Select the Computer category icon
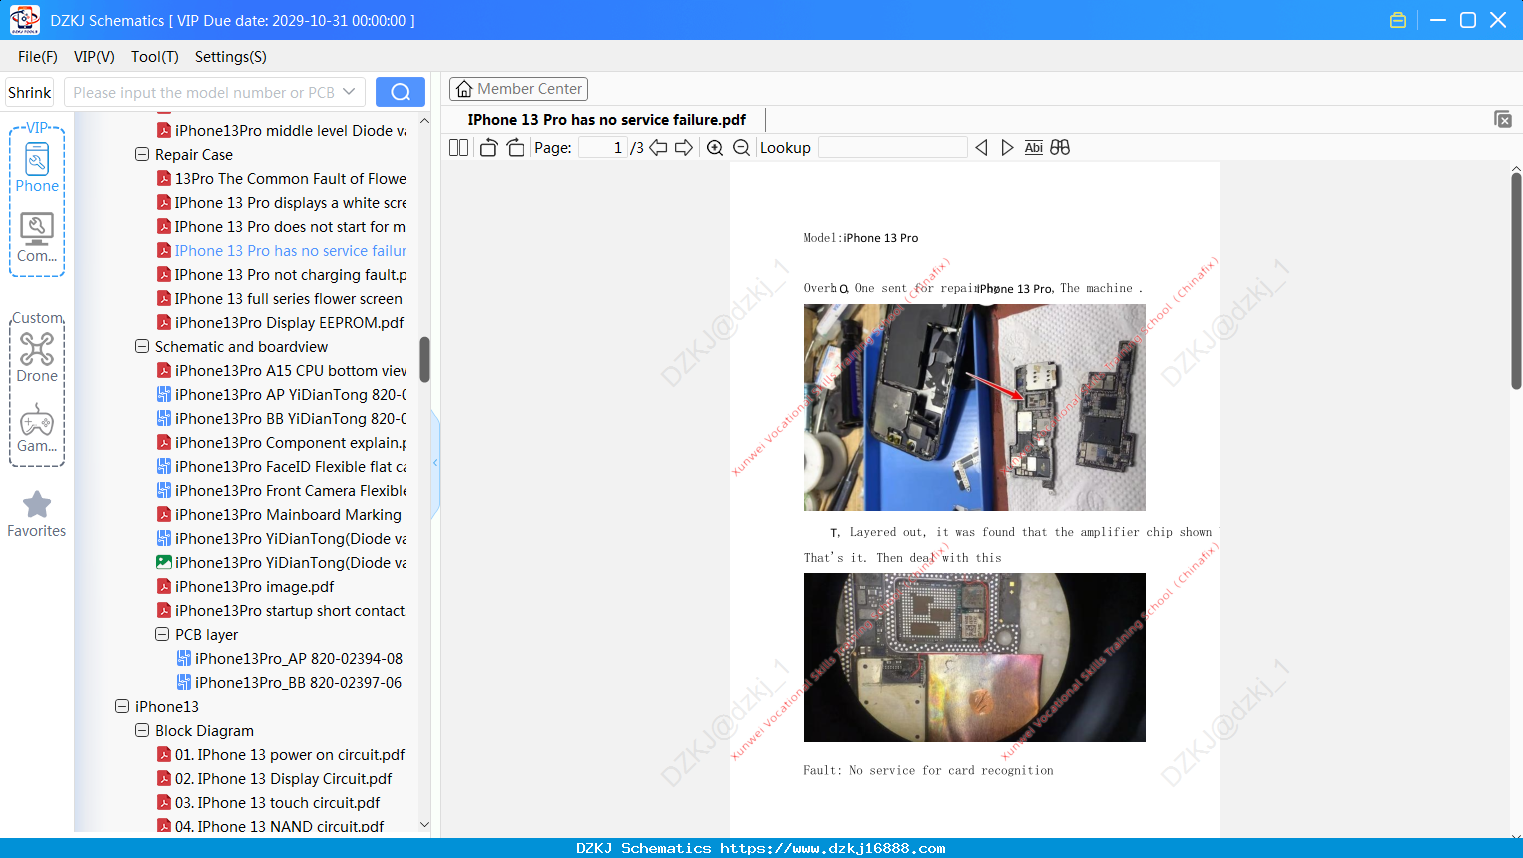 (x=37, y=238)
